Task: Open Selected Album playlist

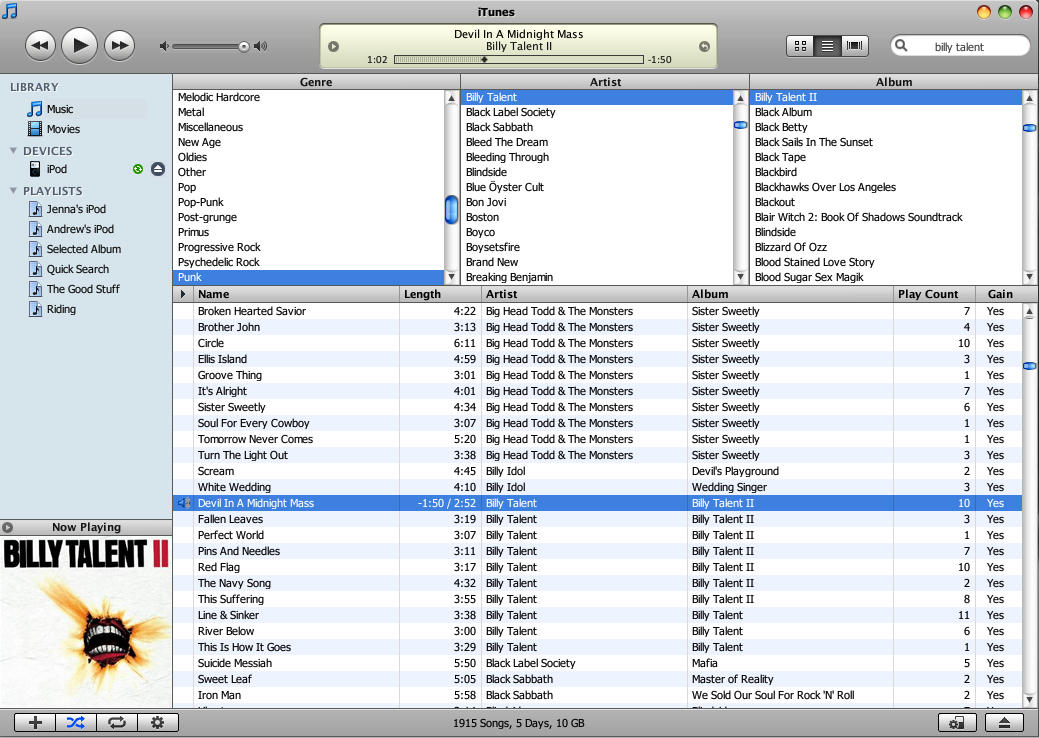Action: (83, 249)
